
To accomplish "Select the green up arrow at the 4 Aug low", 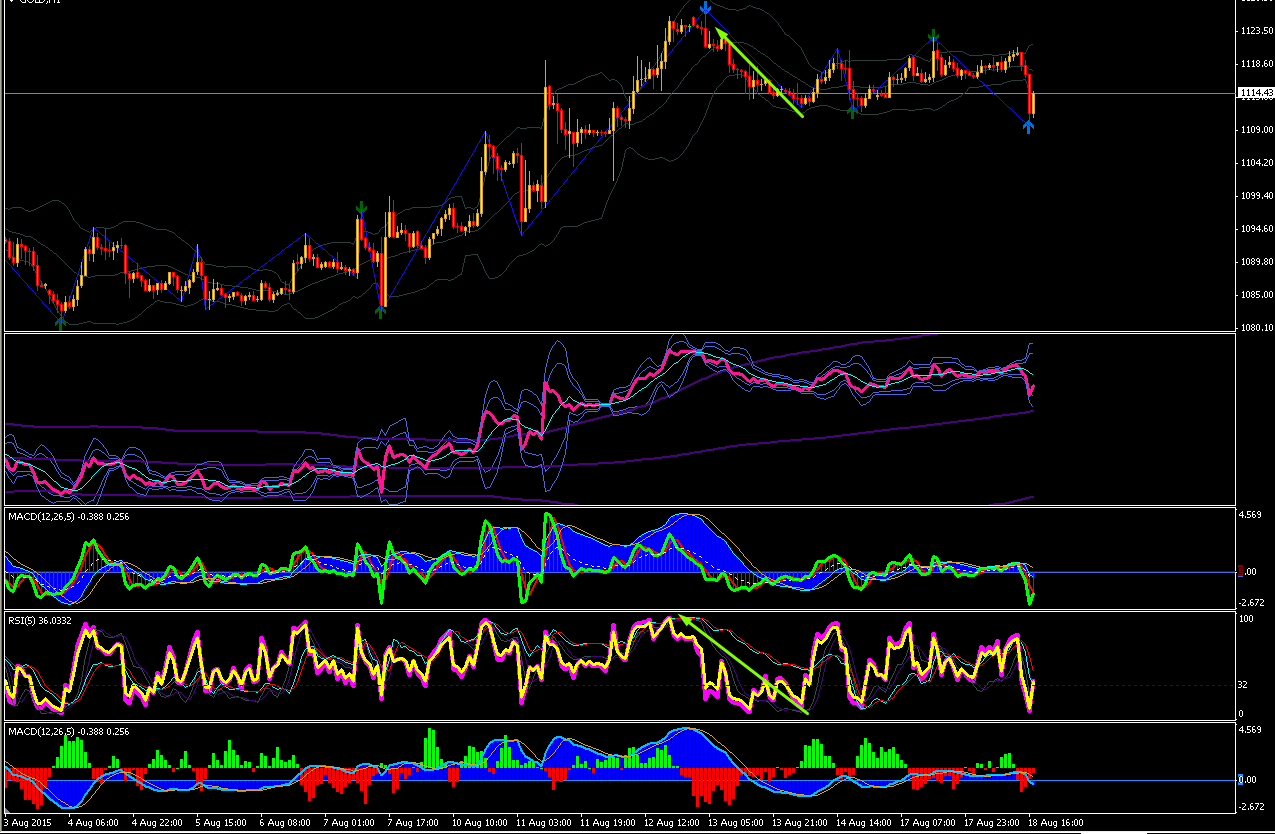I will [x=61, y=321].
